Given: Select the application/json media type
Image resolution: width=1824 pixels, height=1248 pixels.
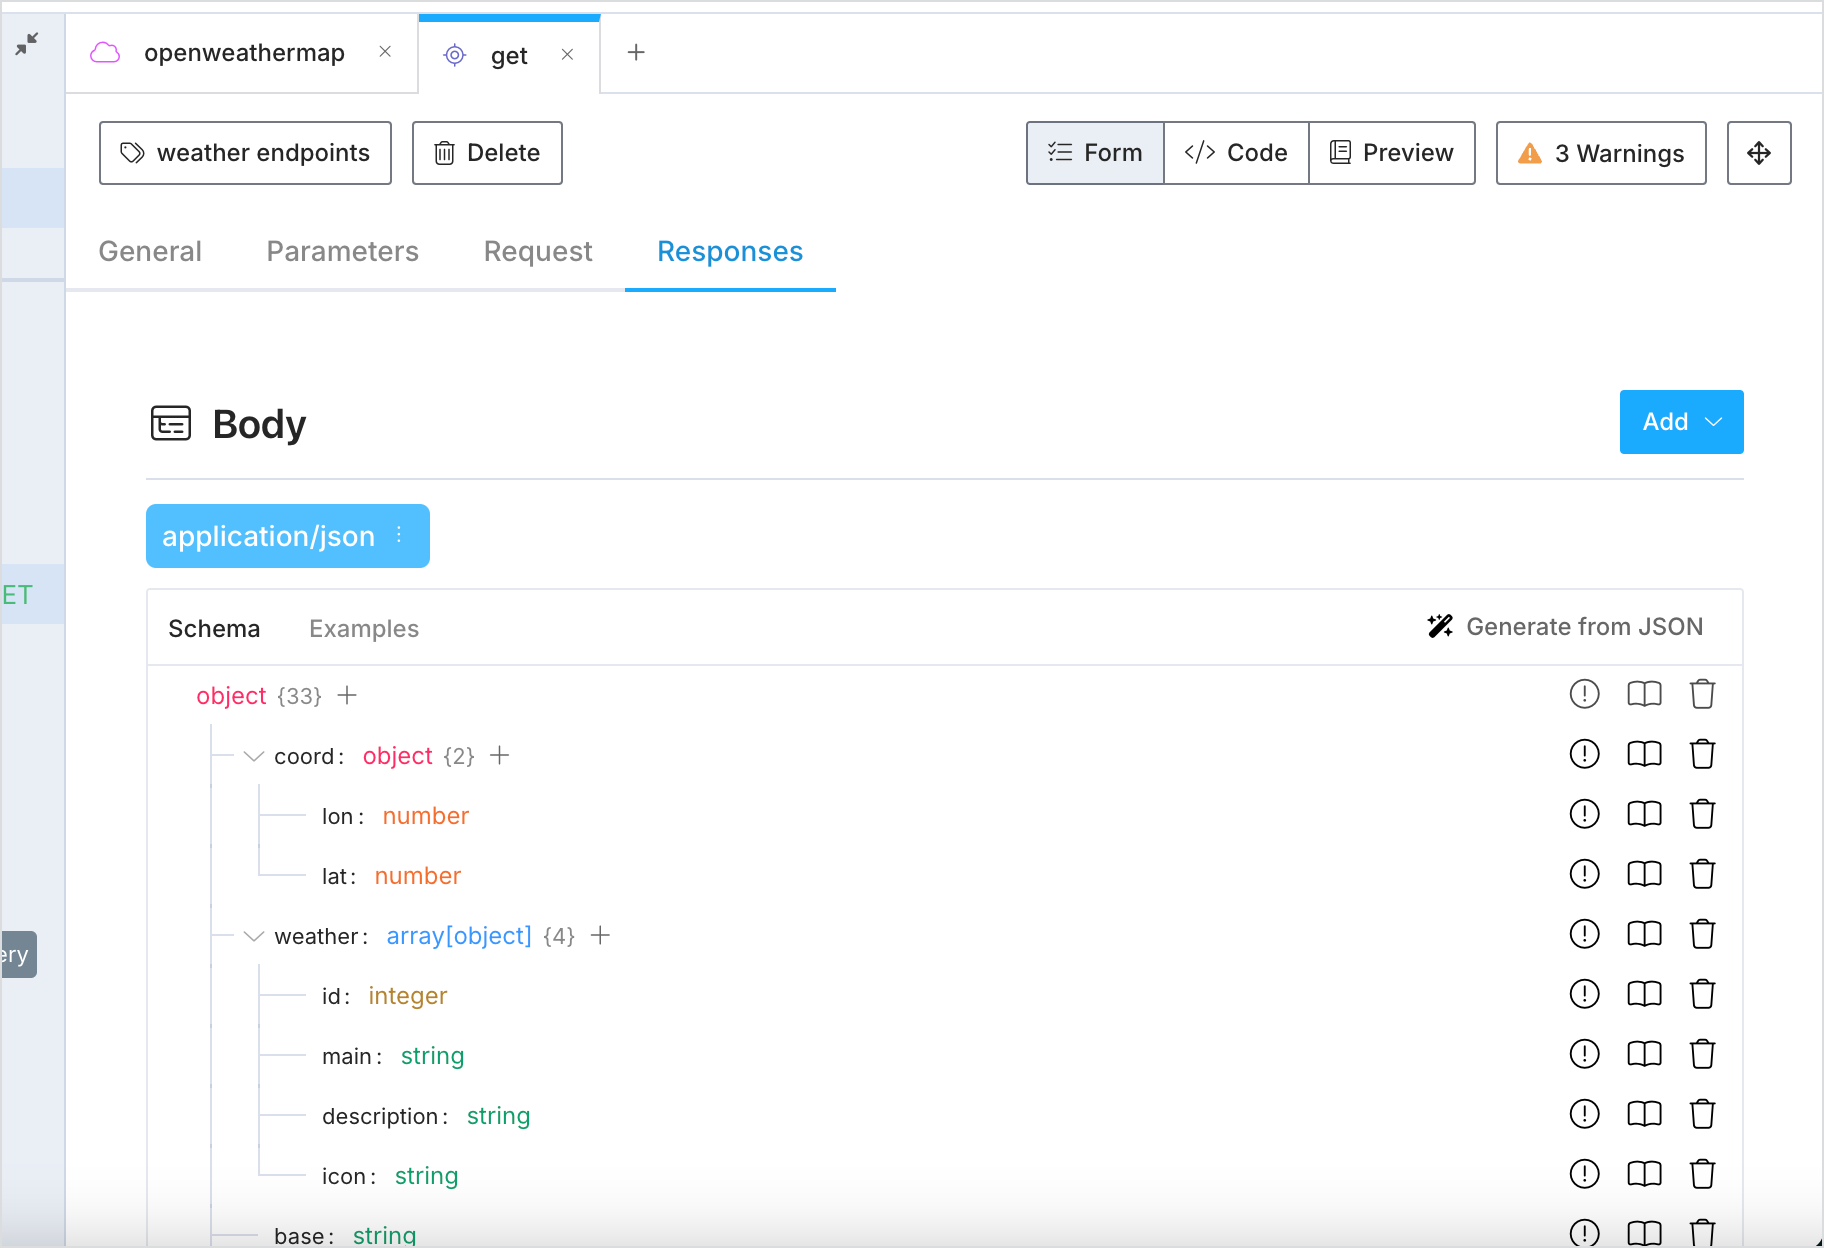Looking at the screenshot, I should pyautogui.click(x=268, y=536).
